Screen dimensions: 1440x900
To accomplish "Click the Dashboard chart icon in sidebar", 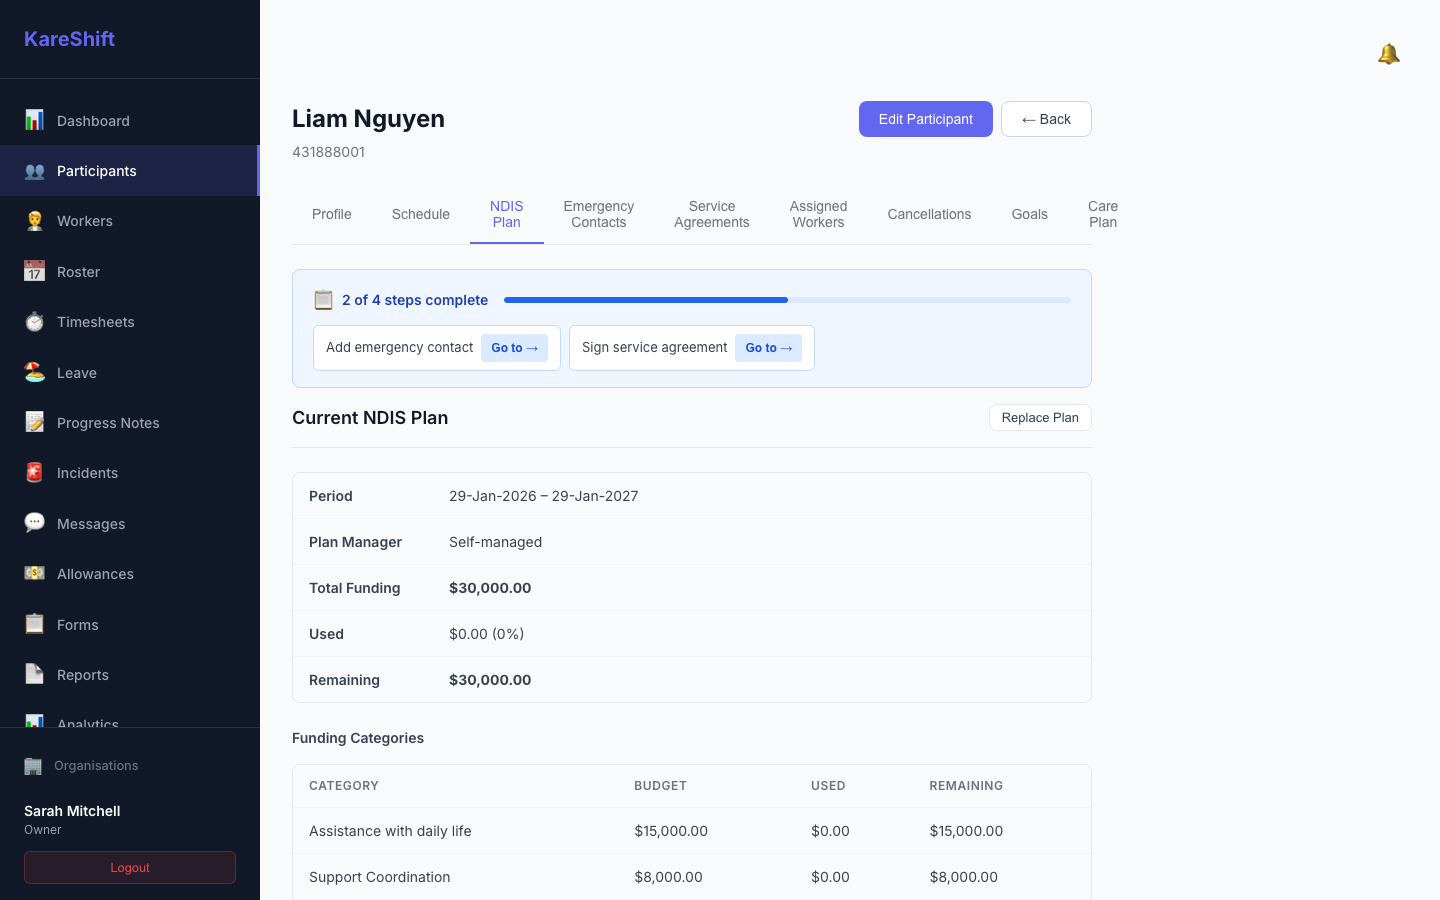I will (x=34, y=120).
